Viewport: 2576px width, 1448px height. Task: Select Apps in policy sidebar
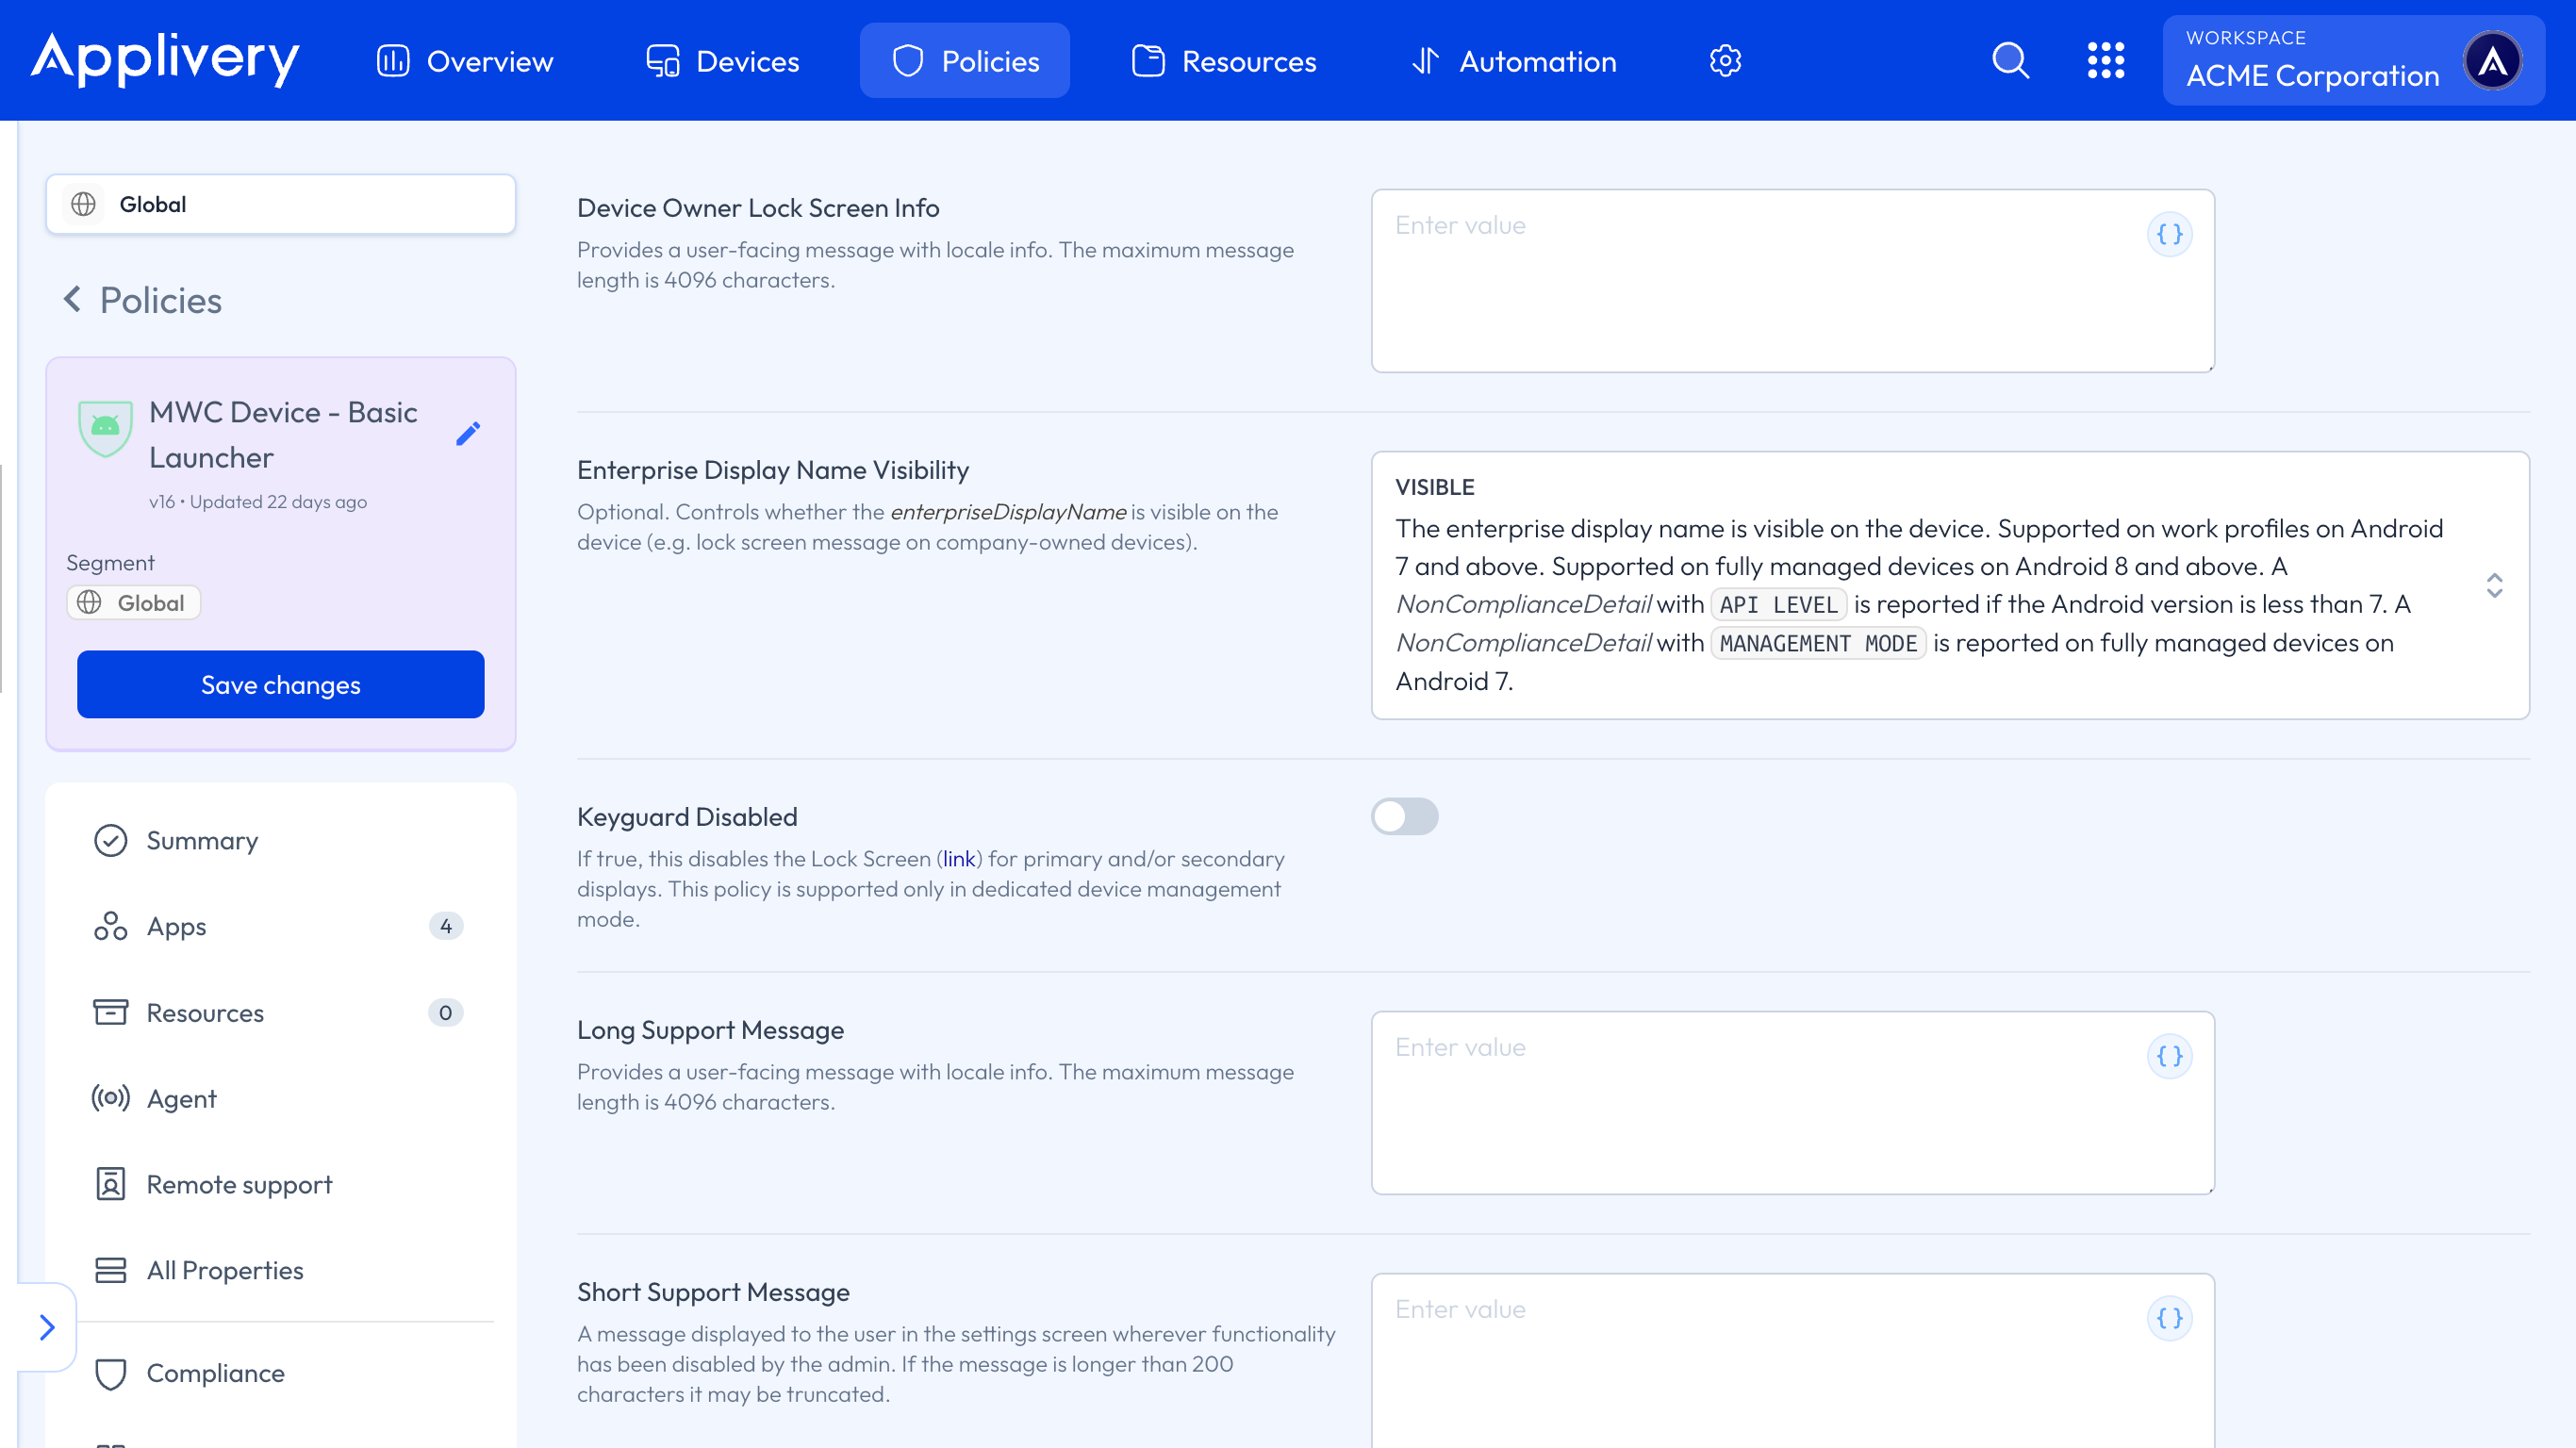(x=177, y=927)
